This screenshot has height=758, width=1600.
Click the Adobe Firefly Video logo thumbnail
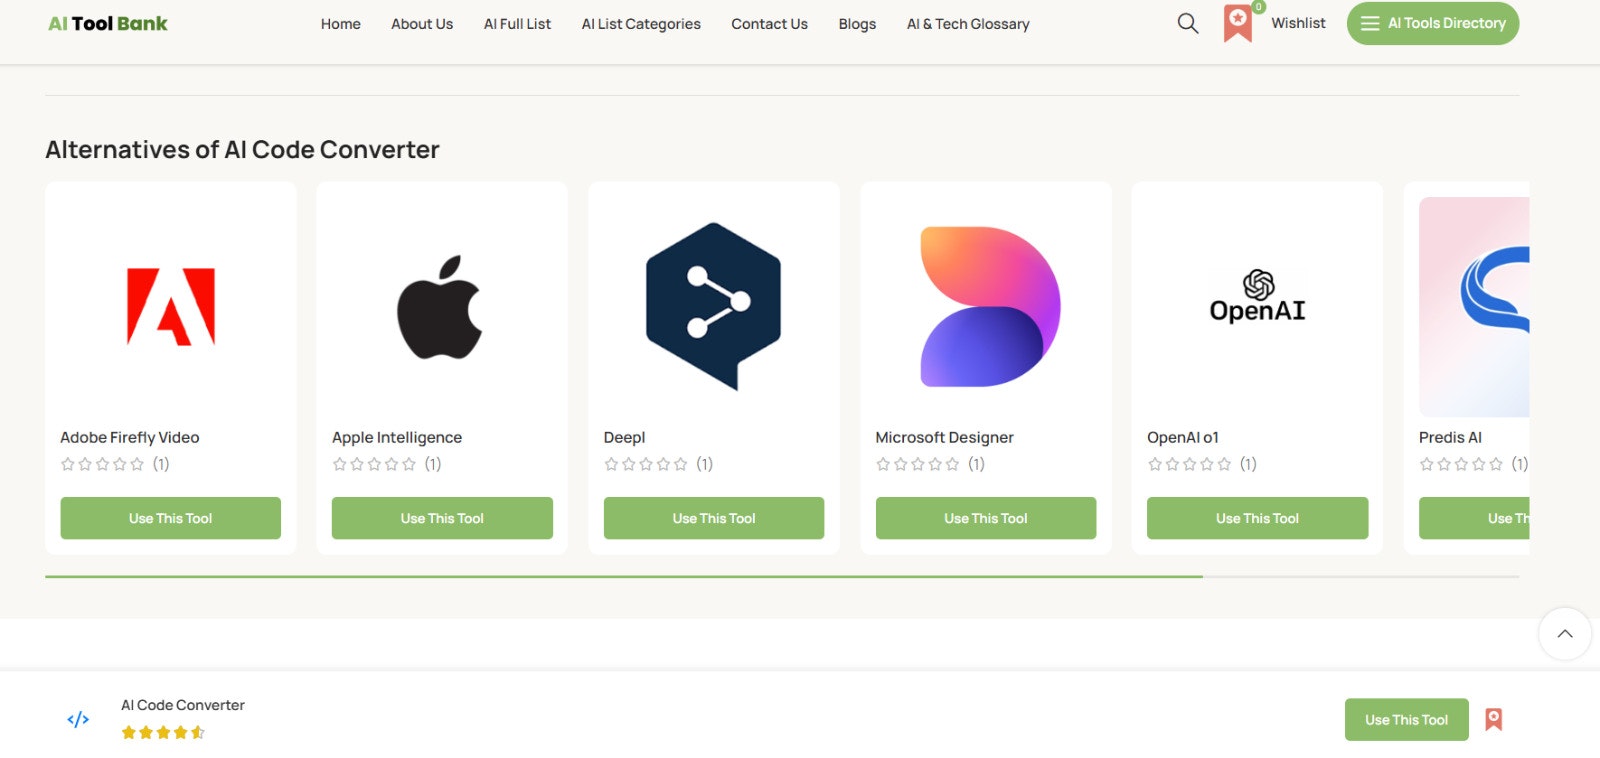pos(171,307)
